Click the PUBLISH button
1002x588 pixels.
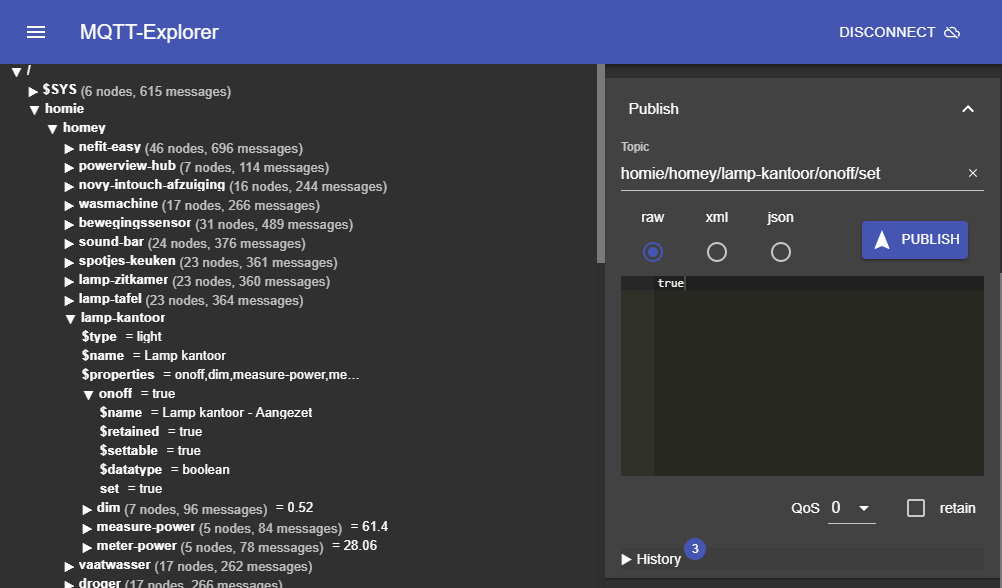[914, 240]
